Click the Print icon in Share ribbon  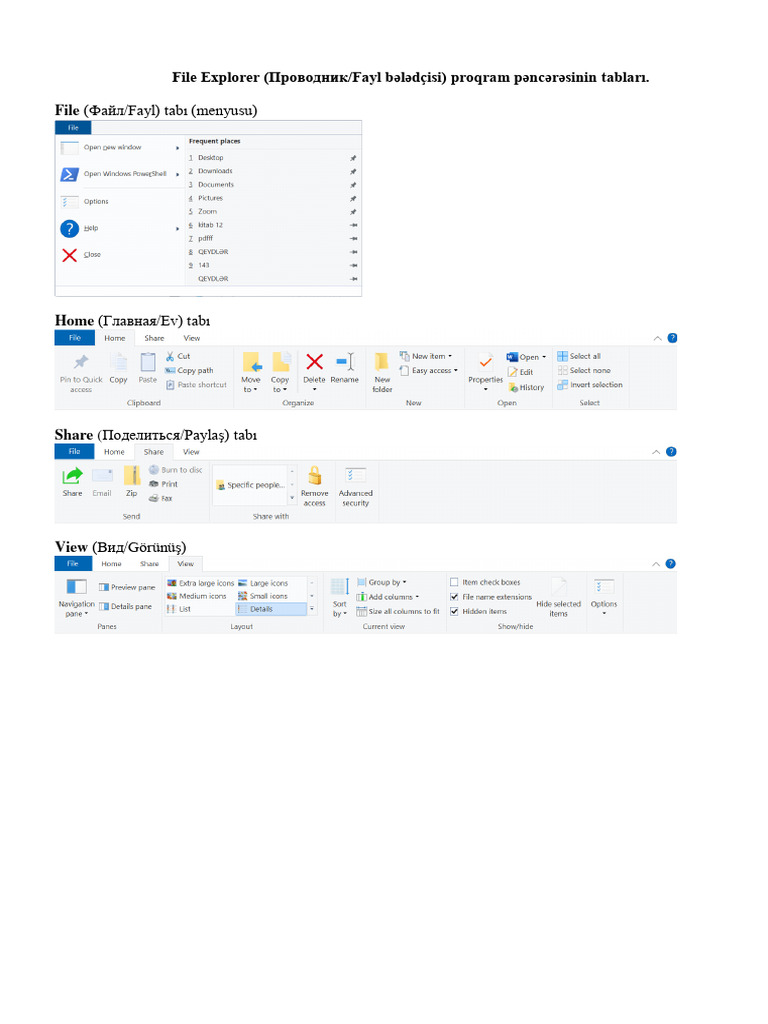click(x=154, y=484)
